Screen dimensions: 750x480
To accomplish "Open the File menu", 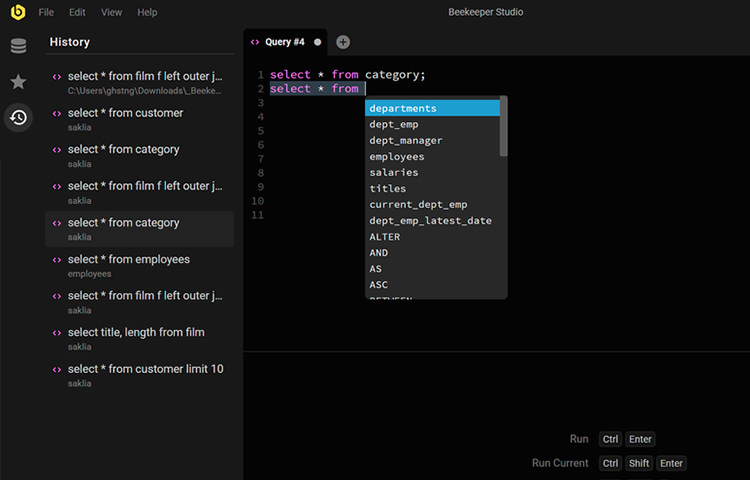I will tap(46, 12).
